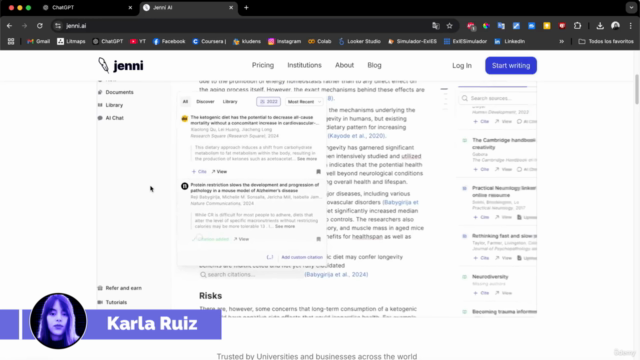The image size is (640, 360).
Task: Open the ExIESimulador bookmark
Action: (x=465, y=41)
